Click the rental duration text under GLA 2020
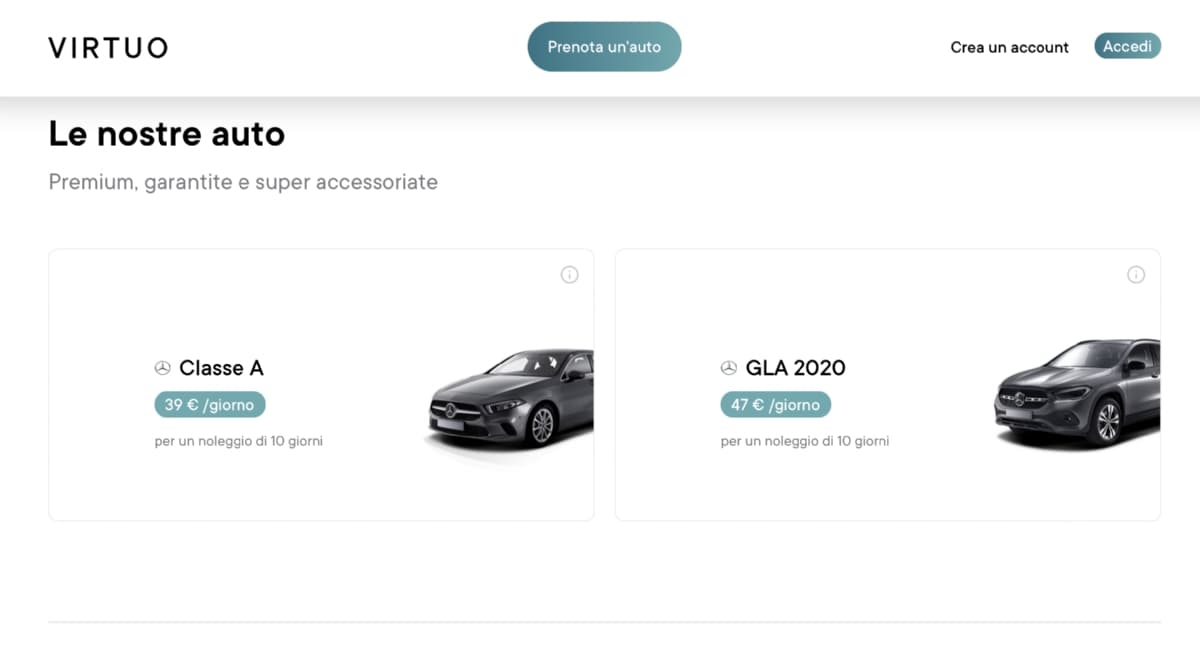 pos(805,441)
